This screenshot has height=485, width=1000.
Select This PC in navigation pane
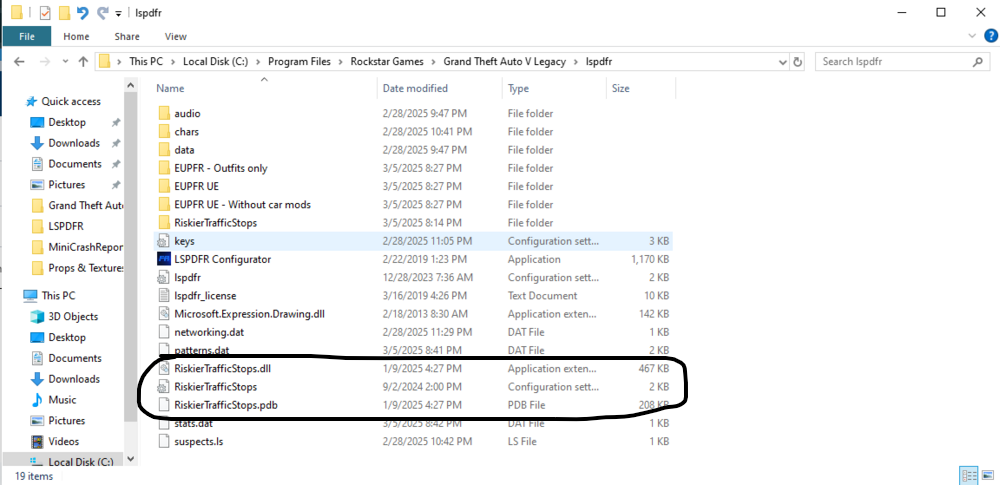(x=58, y=295)
